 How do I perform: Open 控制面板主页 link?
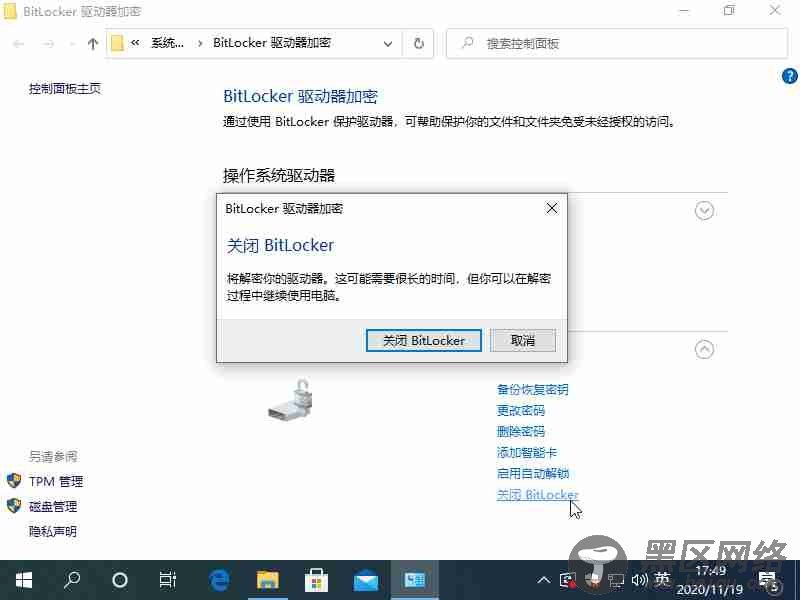(65, 89)
